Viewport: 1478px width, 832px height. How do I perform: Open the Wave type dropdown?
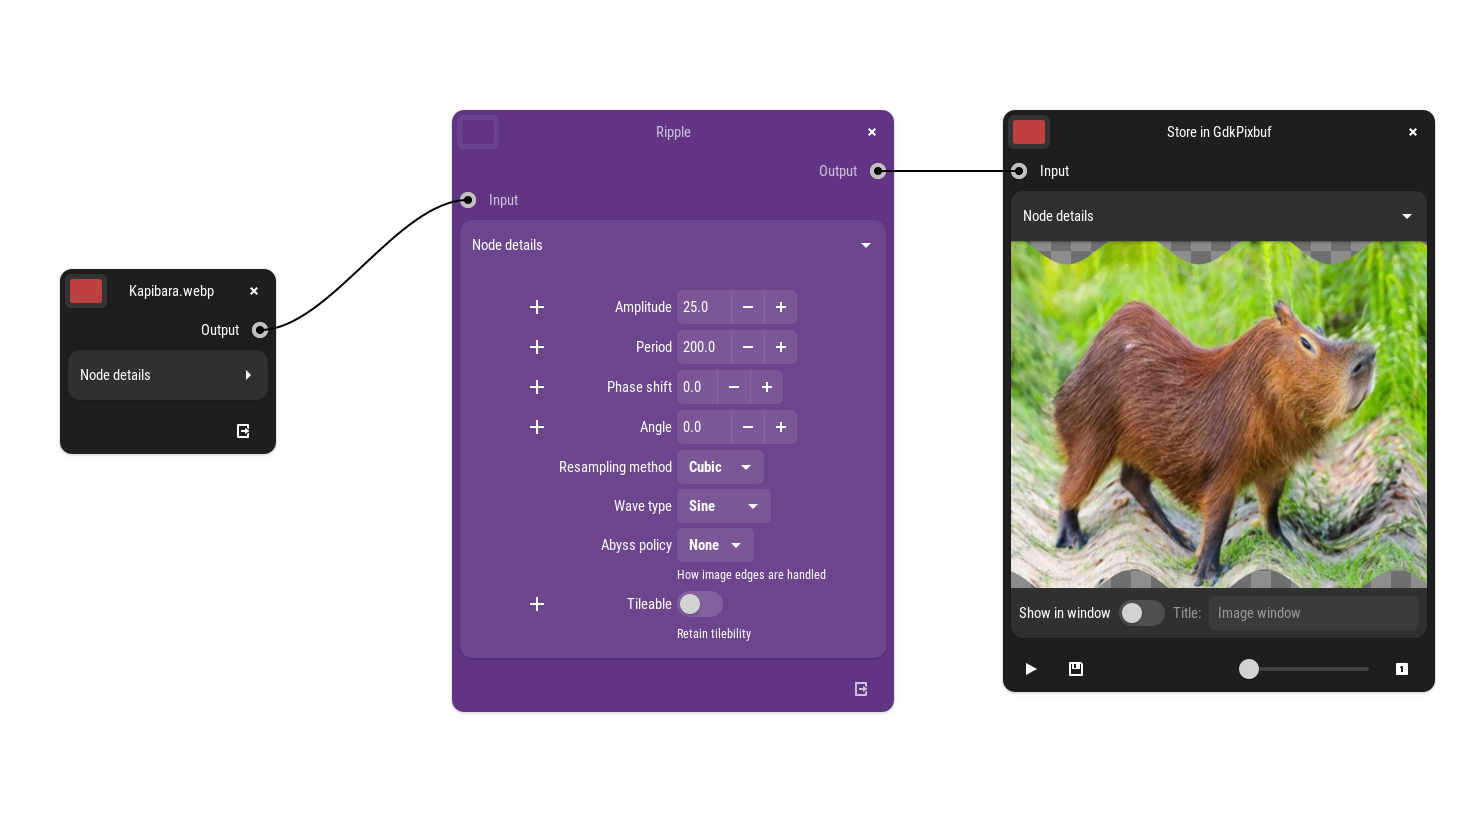(x=723, y=506)
